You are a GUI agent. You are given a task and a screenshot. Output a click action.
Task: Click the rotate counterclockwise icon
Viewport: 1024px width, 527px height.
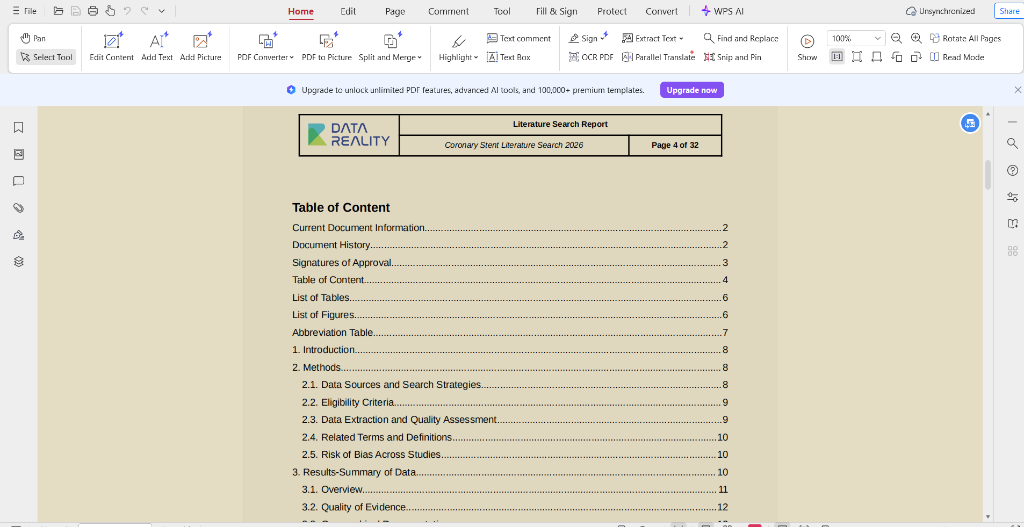pos(897,57)
